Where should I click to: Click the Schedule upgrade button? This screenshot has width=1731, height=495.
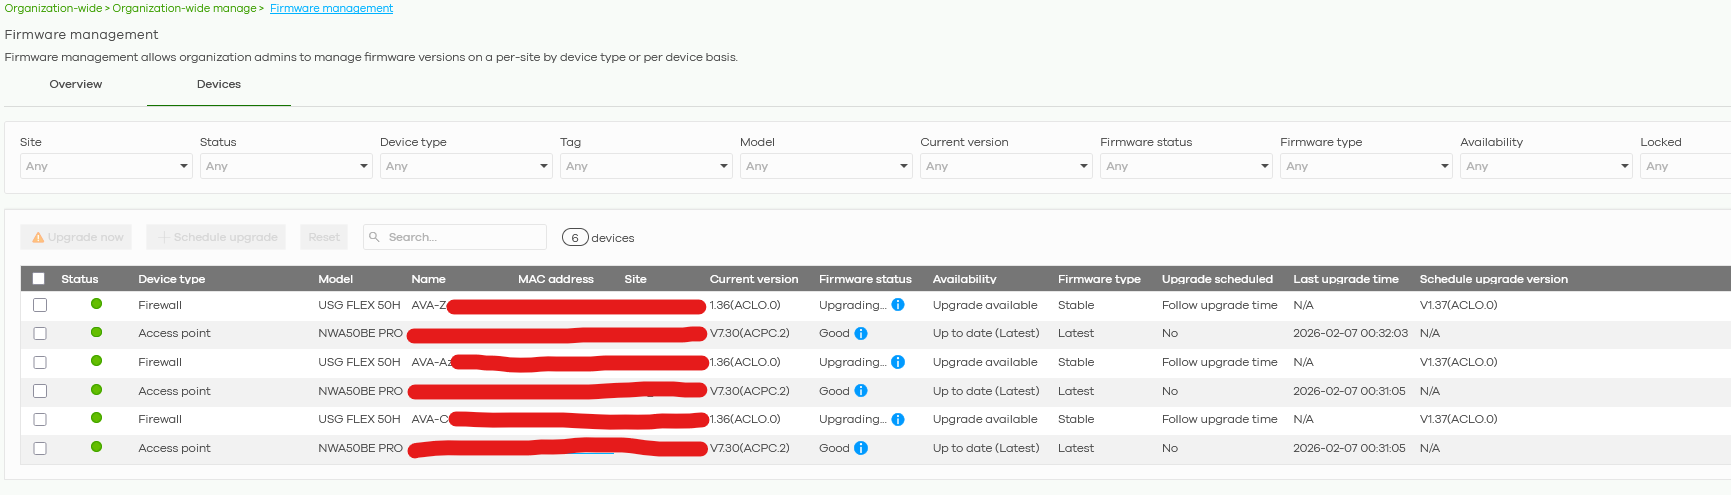(x=216, y=237)
